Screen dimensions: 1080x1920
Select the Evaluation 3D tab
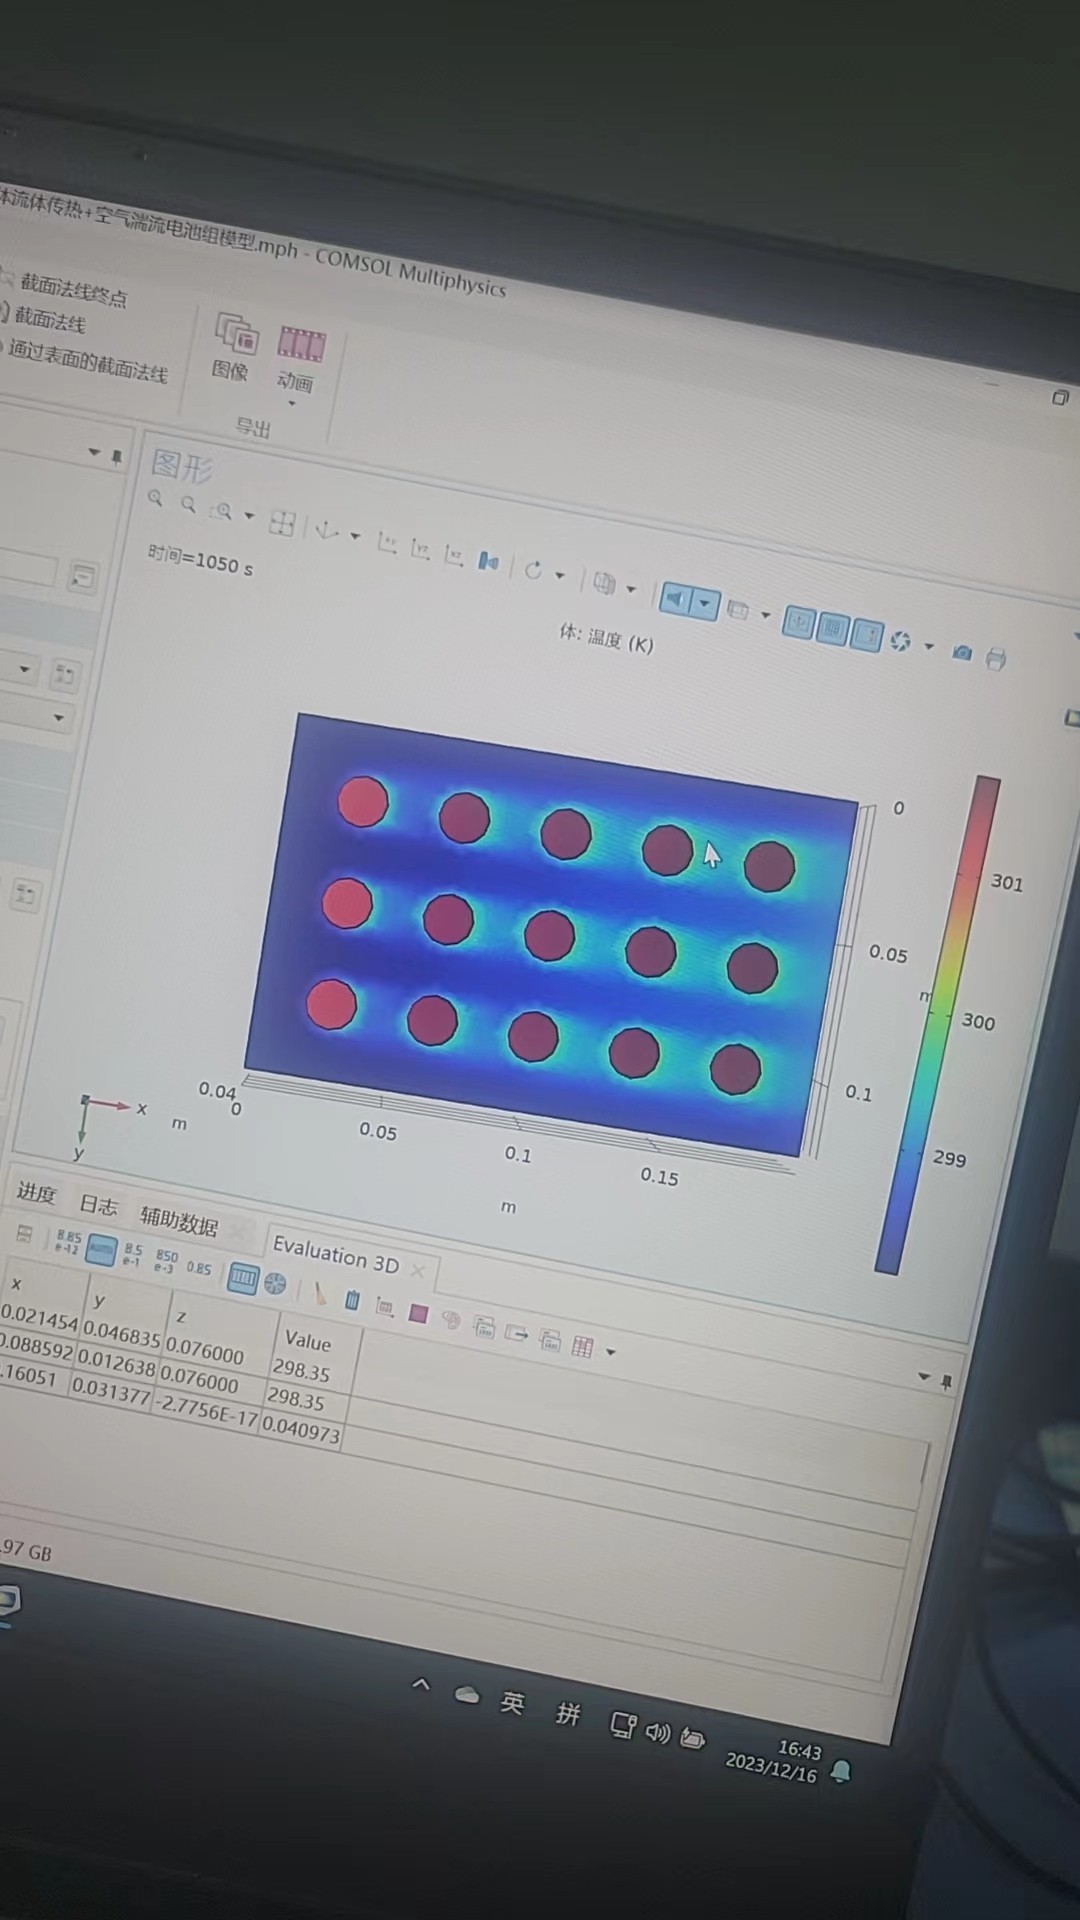336,1255
